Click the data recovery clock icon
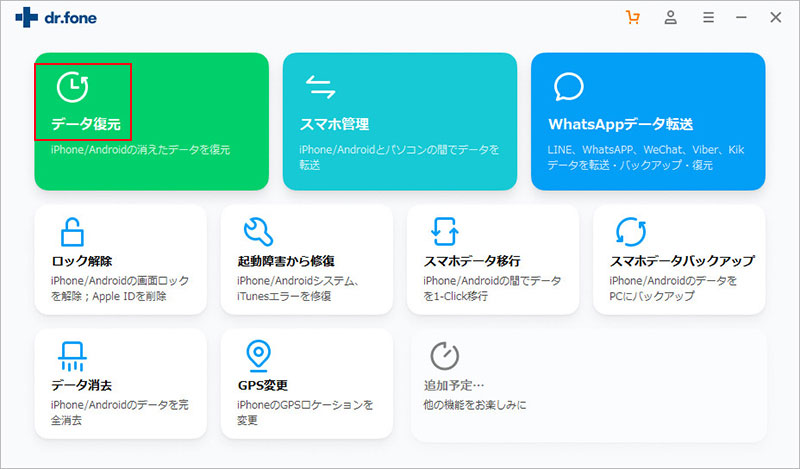 72,88
